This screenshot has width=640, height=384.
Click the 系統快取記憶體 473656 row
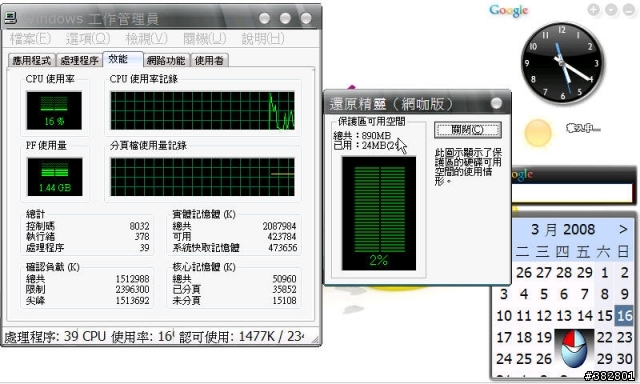234,248
